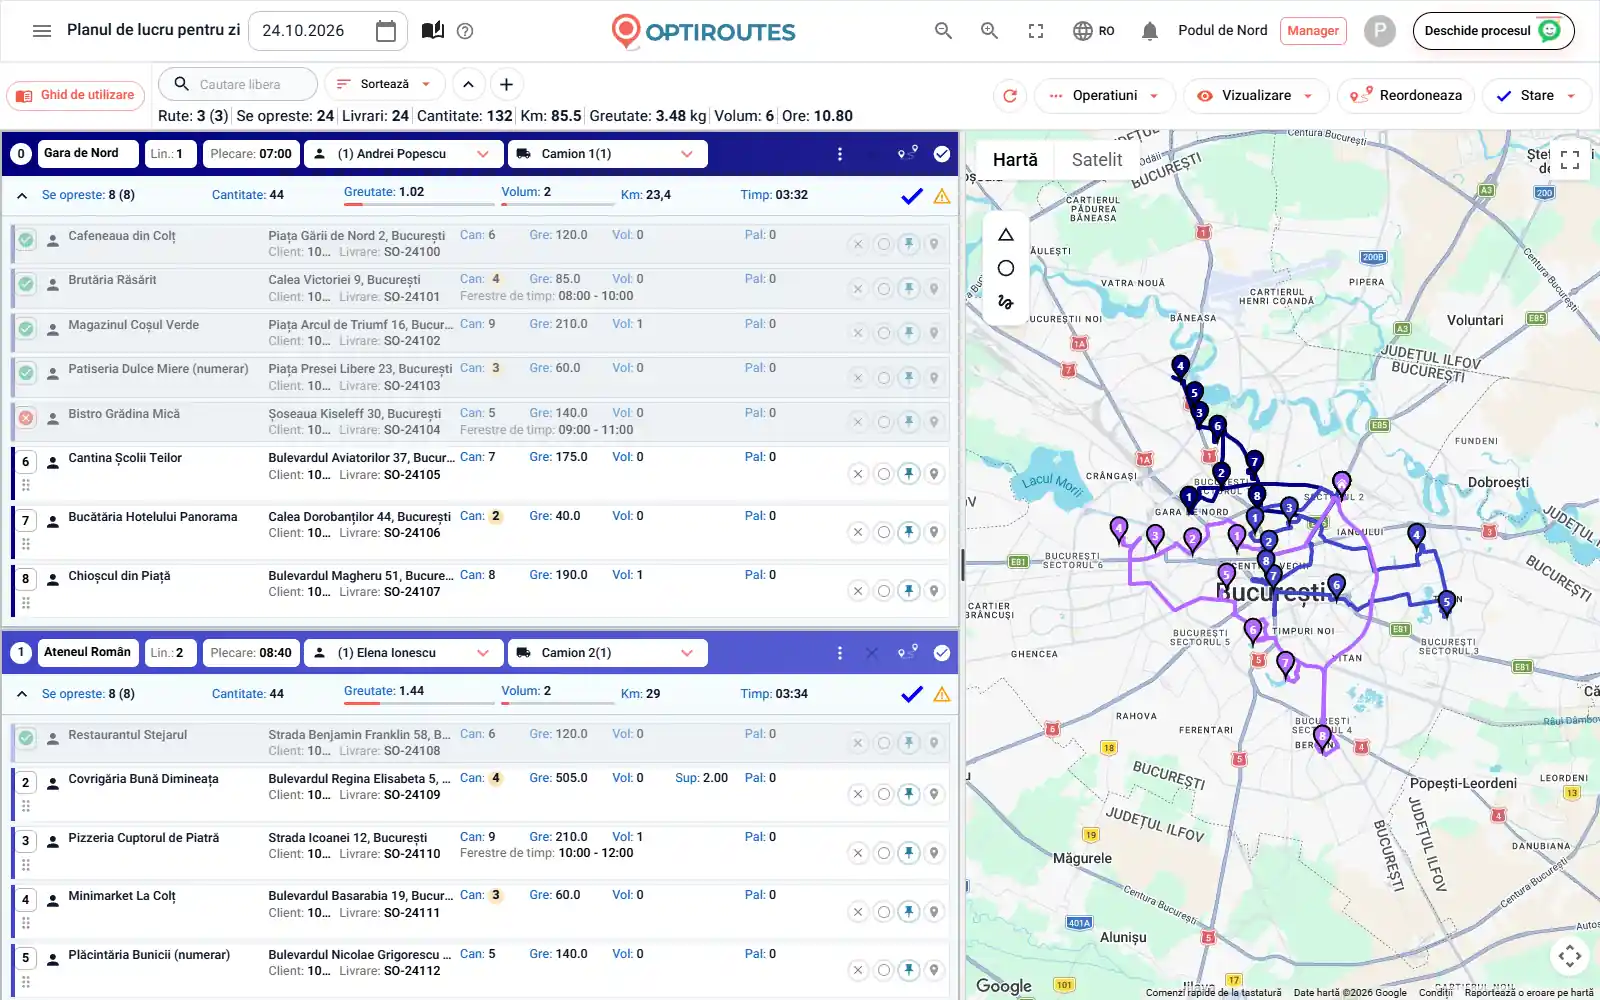Open the hamburger main menu
This screenshot has height=1000, width=1600.
tap(42, 31)
